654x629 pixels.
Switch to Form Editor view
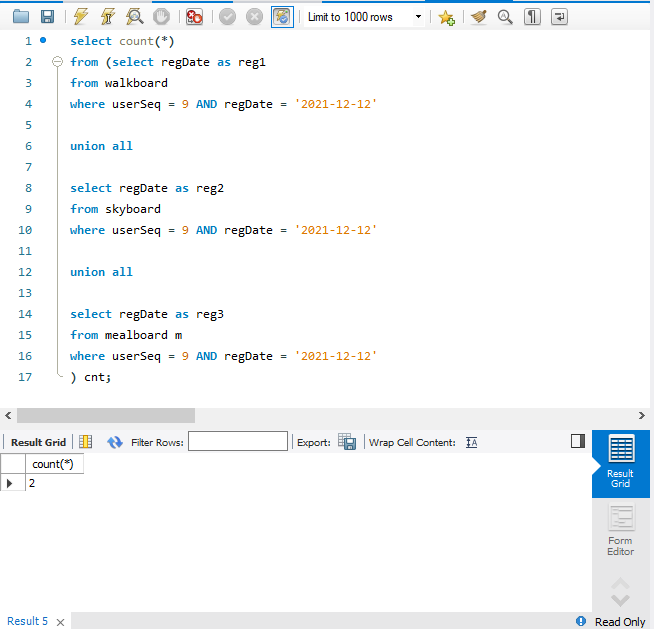(x=621, y=531)
